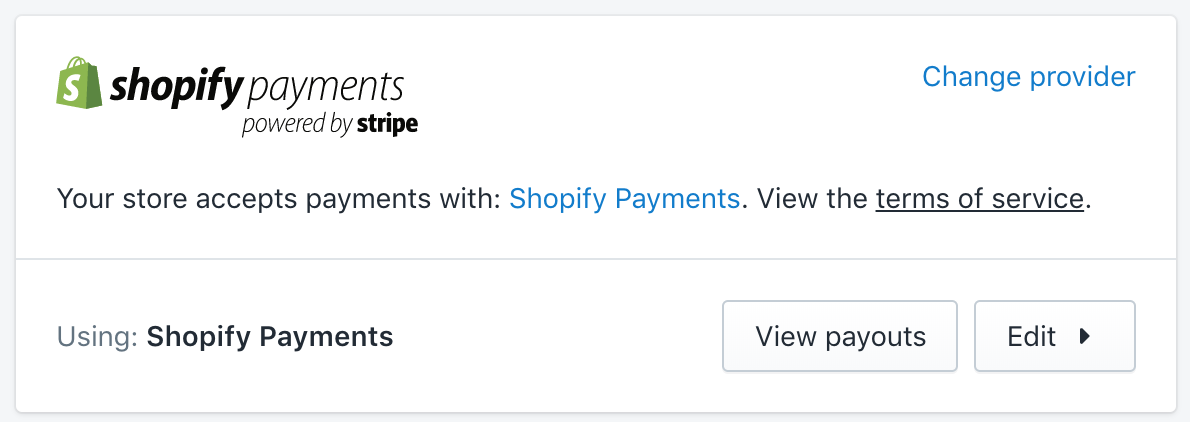Click the gray page background below the card
Screen dimensions: 1190x422
click(x=595, y=417)
